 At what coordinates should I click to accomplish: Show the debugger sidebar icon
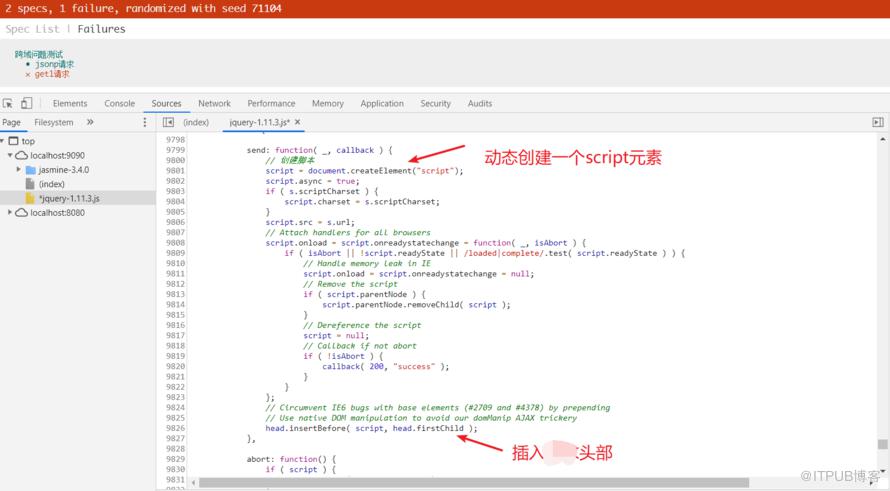(878, 122)
